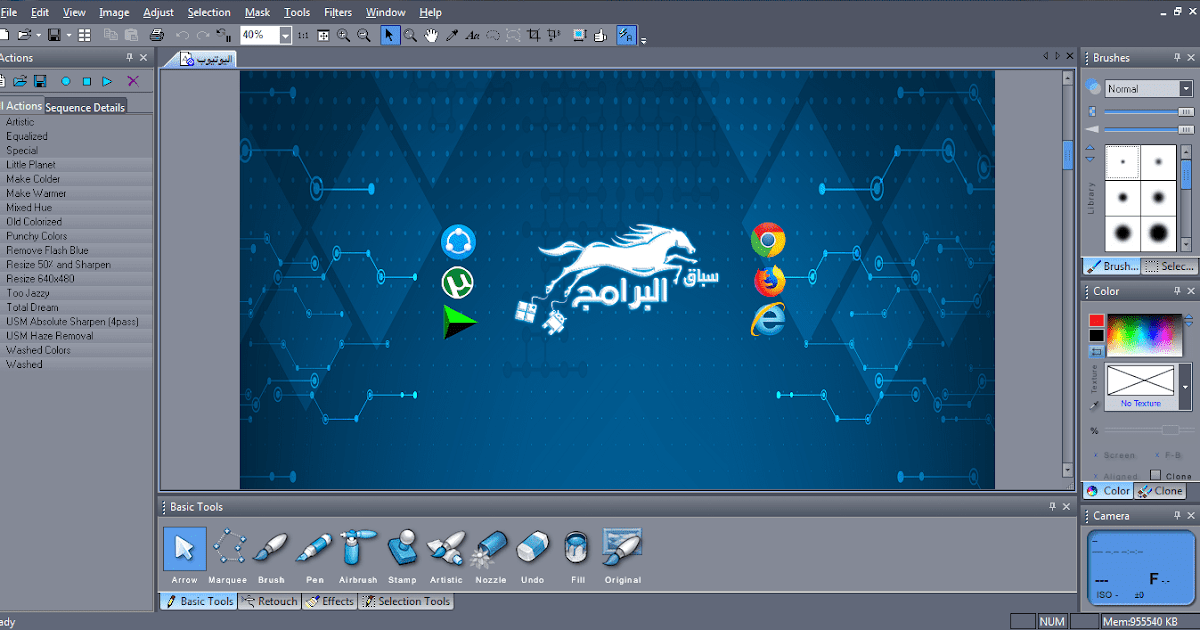Pin the Actions panel
Screen dimensions: 1200x630
(129, 58)
